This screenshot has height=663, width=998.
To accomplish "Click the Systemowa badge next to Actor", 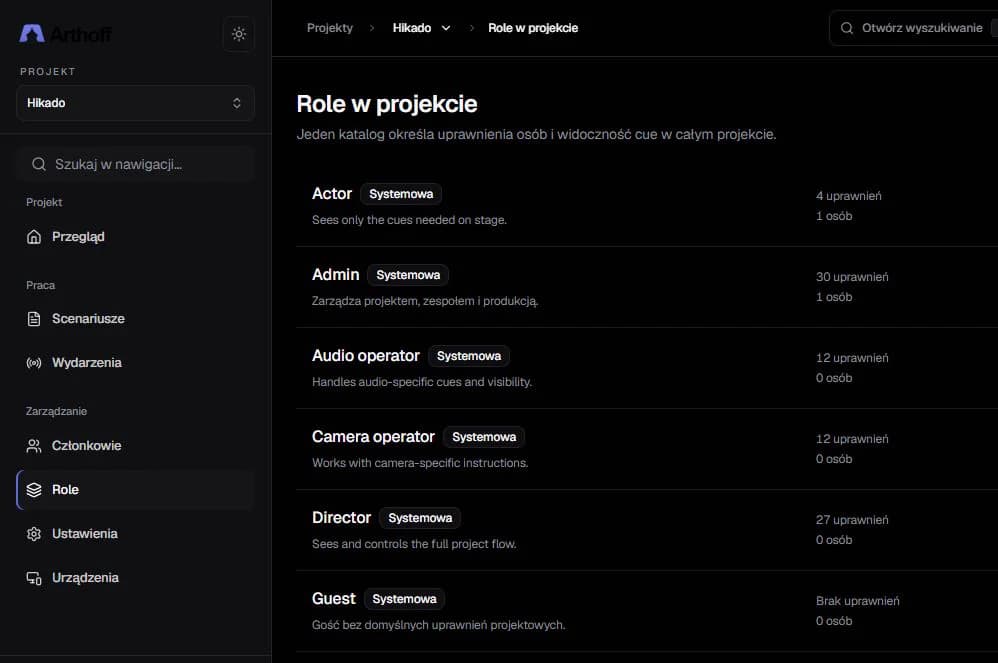I will pos(401,194).
